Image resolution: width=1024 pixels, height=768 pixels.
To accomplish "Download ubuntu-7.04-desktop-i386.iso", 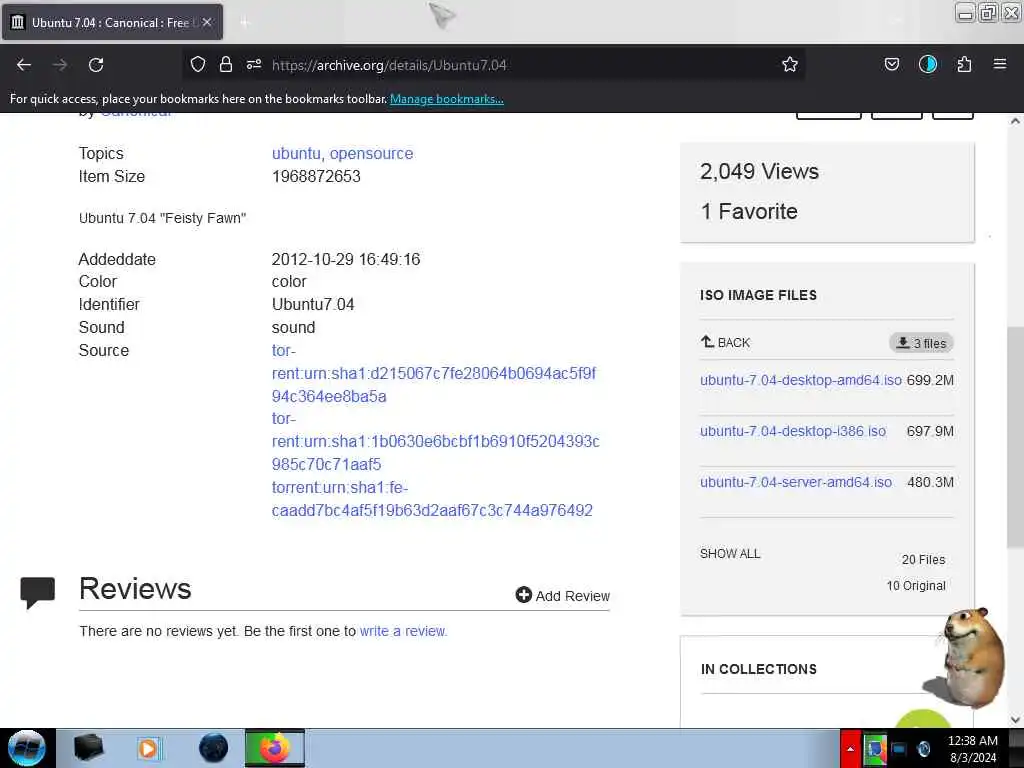I will coord(793,431).
